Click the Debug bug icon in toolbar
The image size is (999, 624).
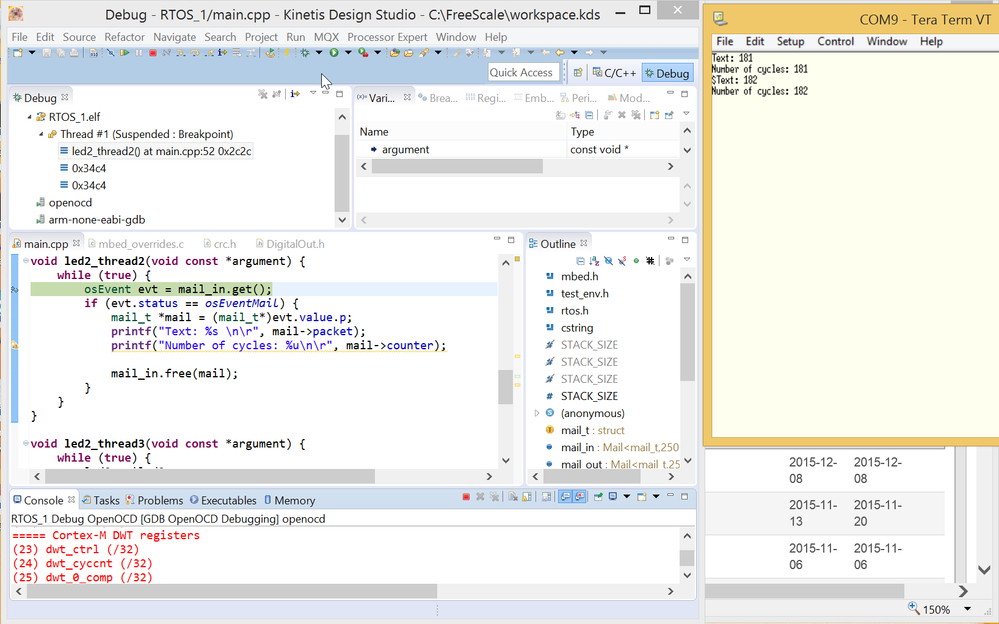pos(303,53)
